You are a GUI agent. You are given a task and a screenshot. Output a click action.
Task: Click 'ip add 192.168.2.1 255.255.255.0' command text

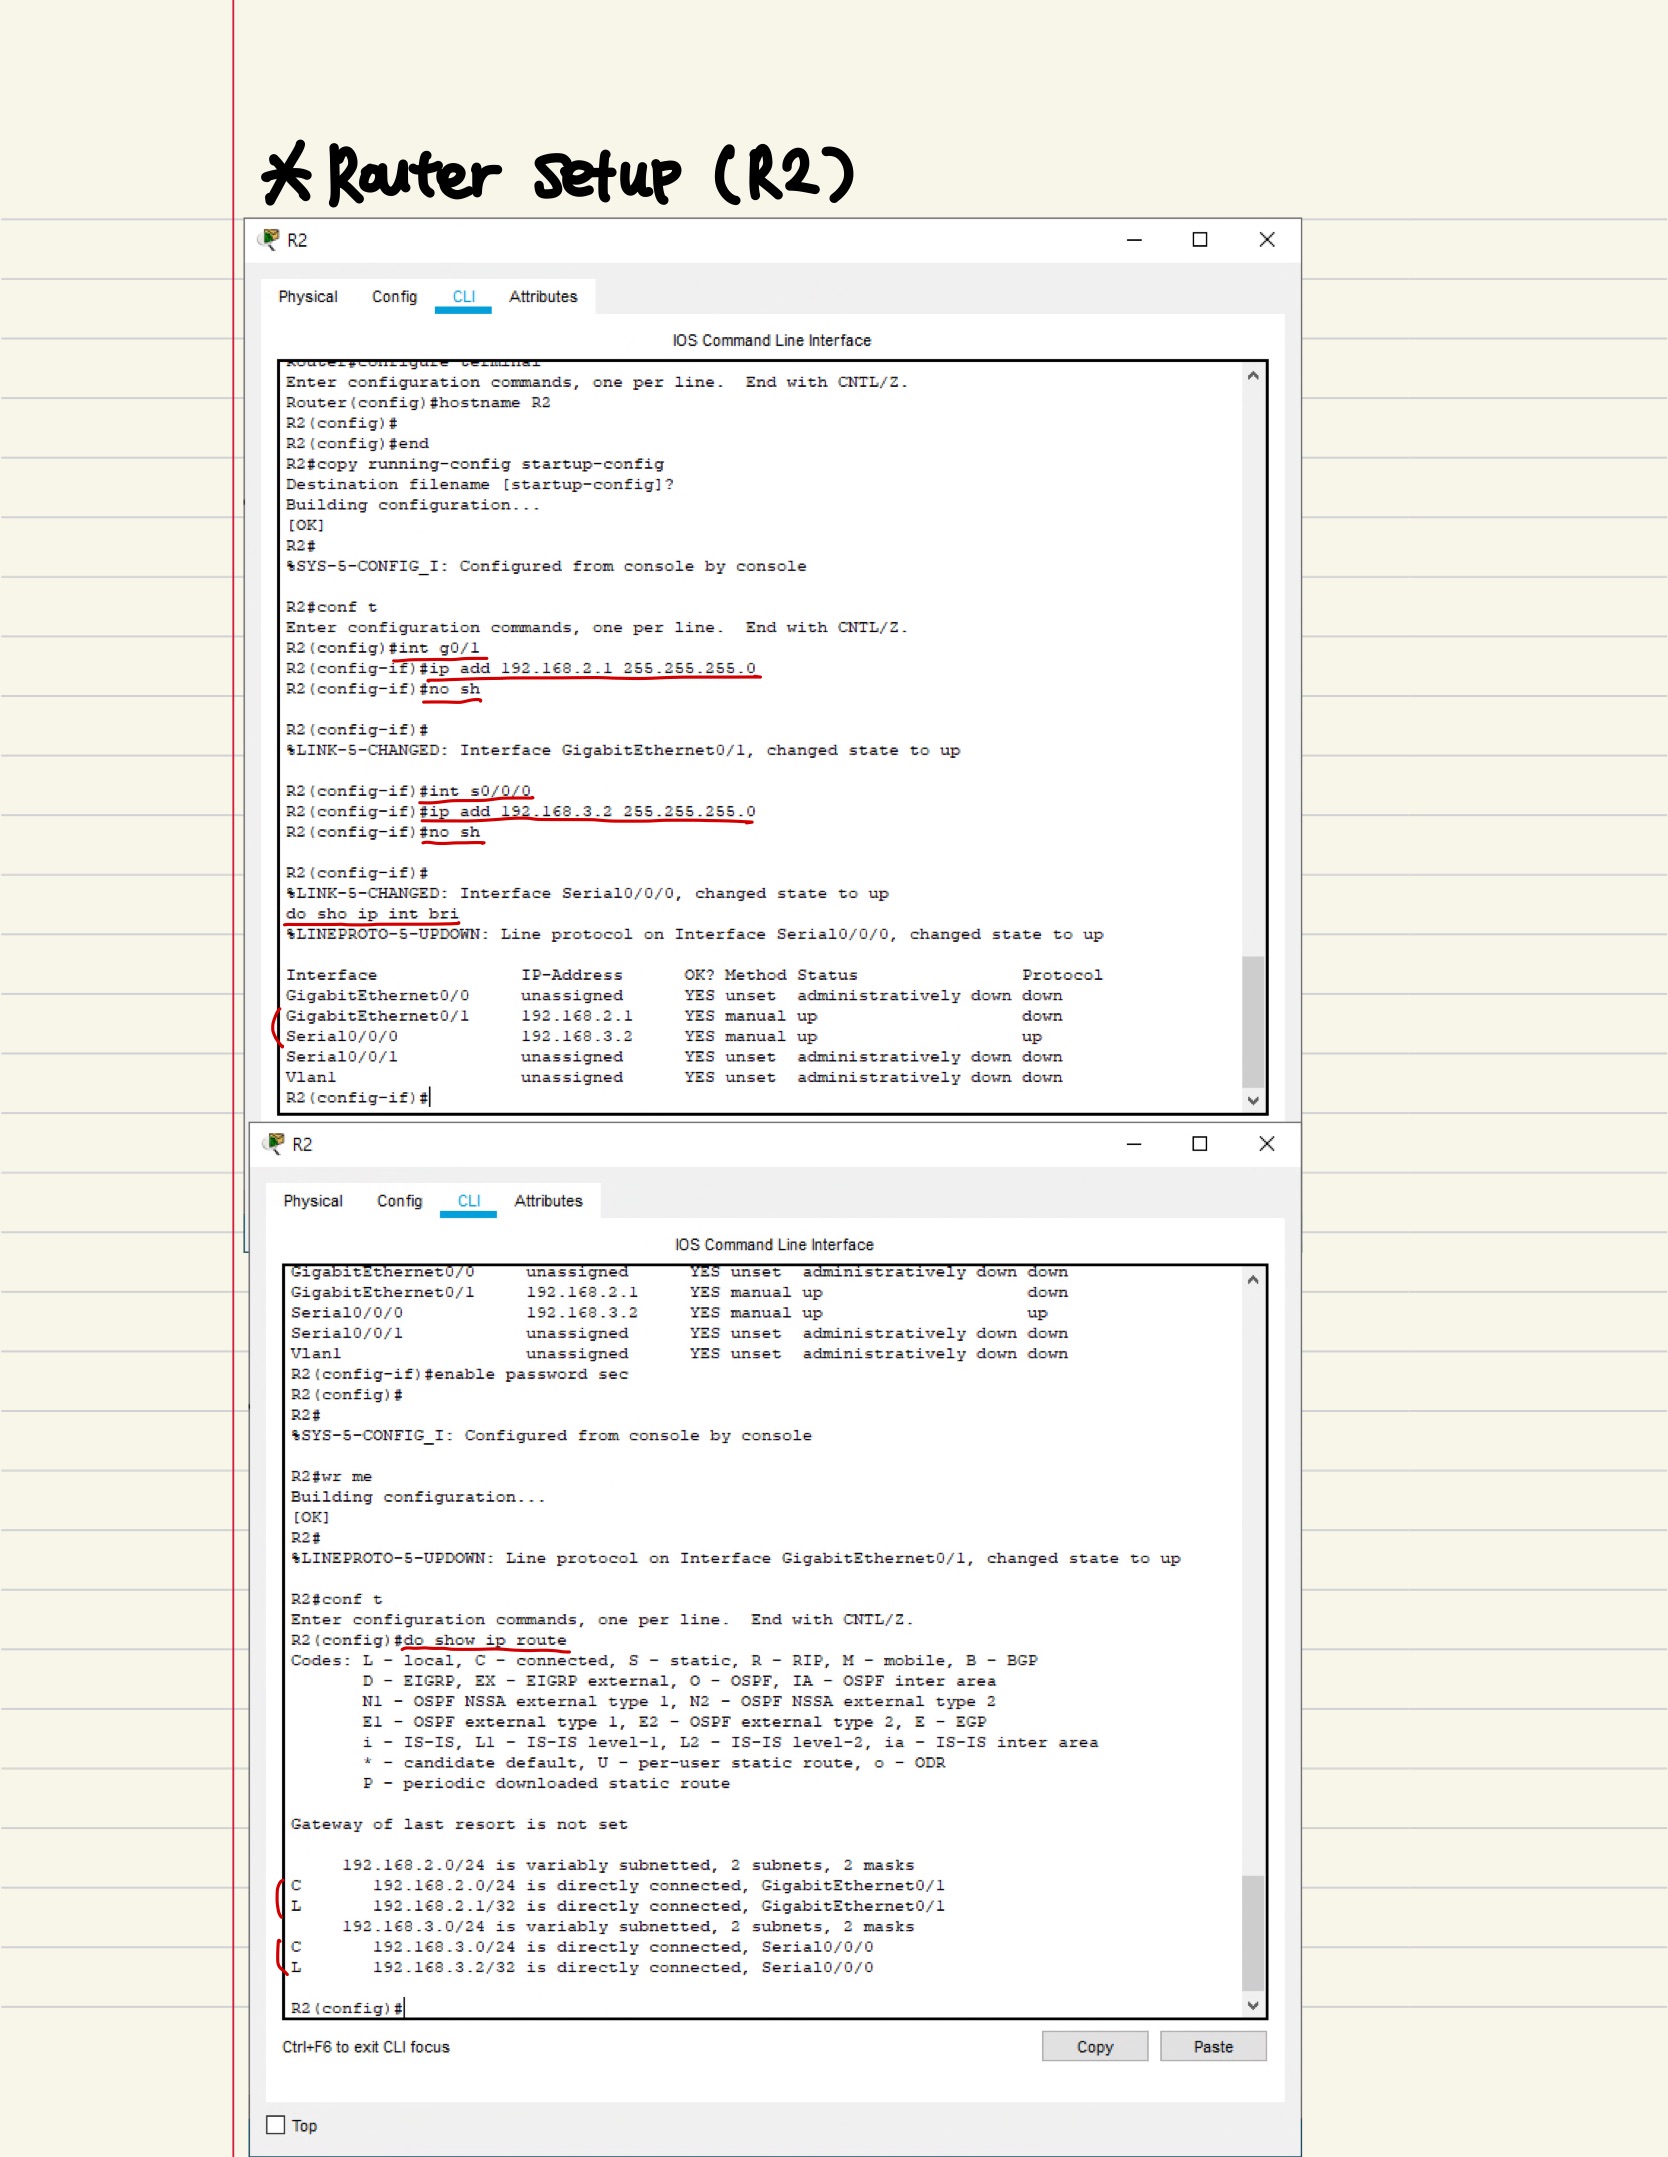click(x=592, y=669)
